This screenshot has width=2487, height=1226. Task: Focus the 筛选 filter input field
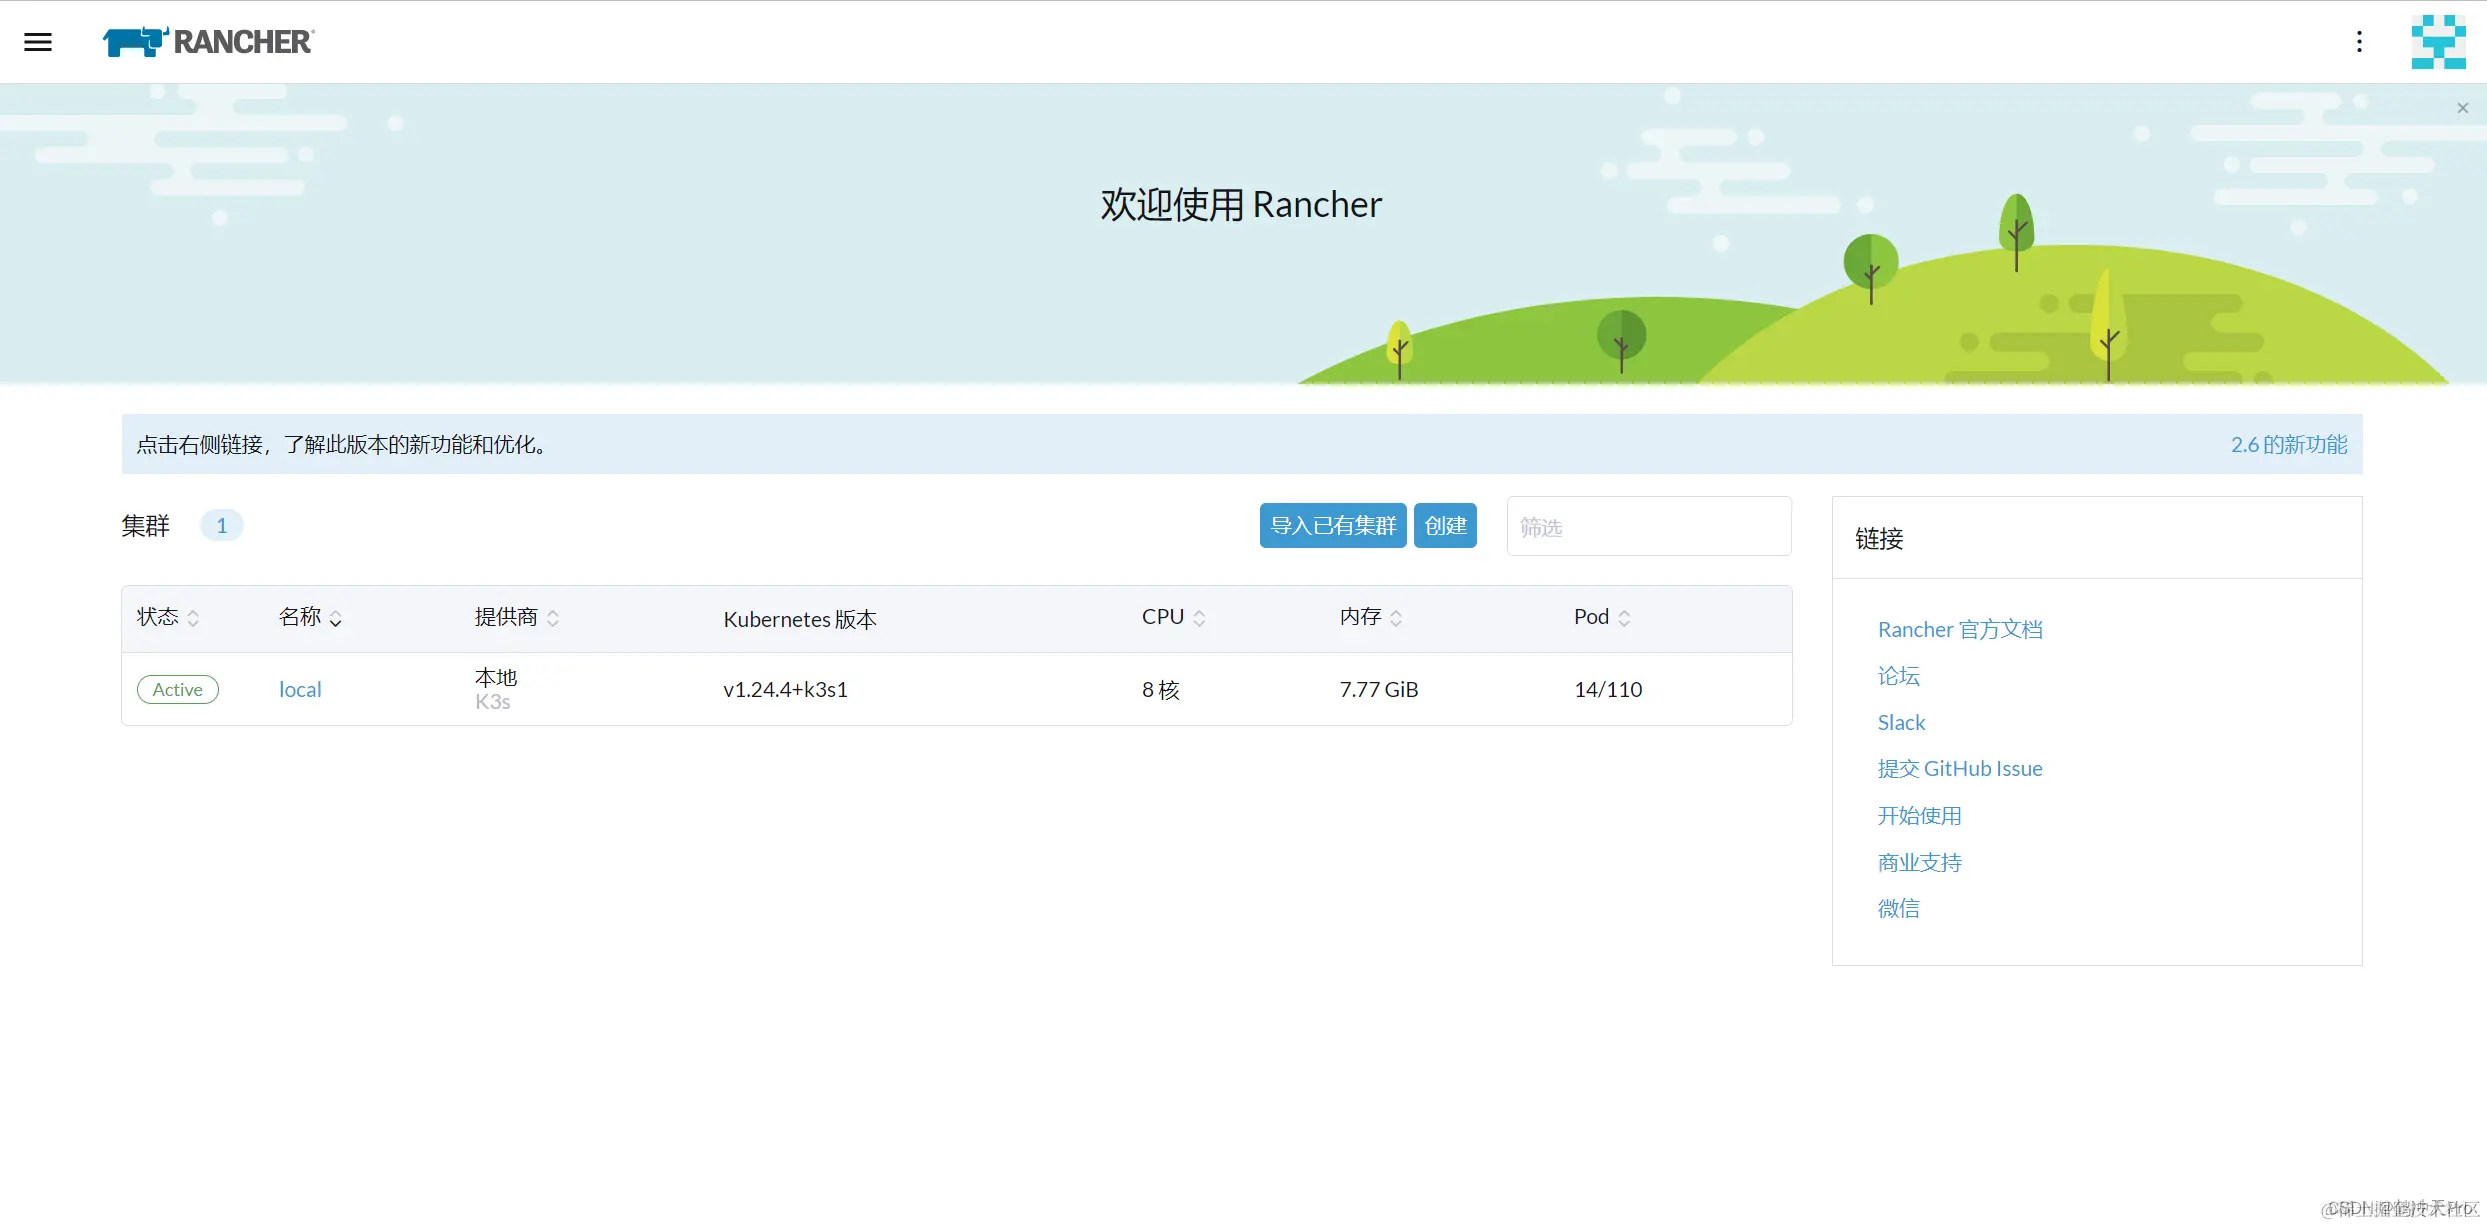[1649, 526]
